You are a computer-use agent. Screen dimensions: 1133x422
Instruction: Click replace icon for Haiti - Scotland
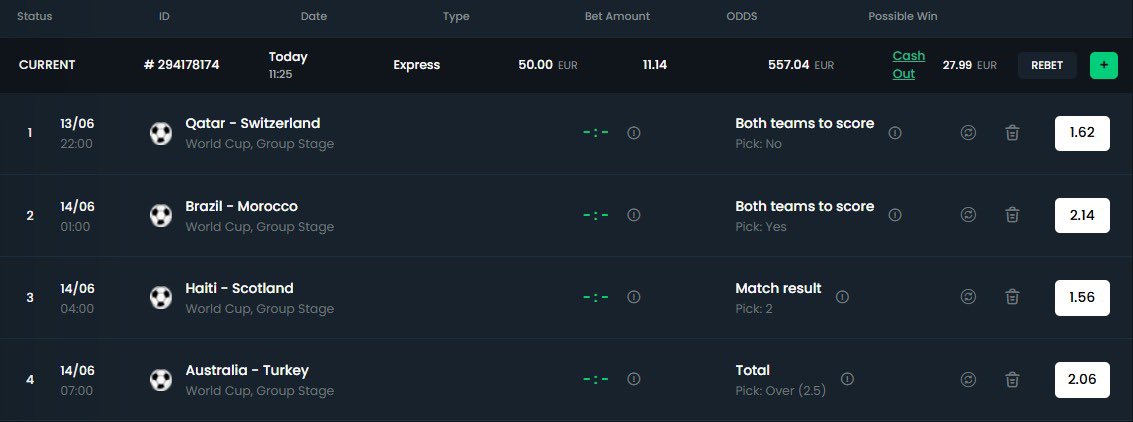tap(968, 297)
